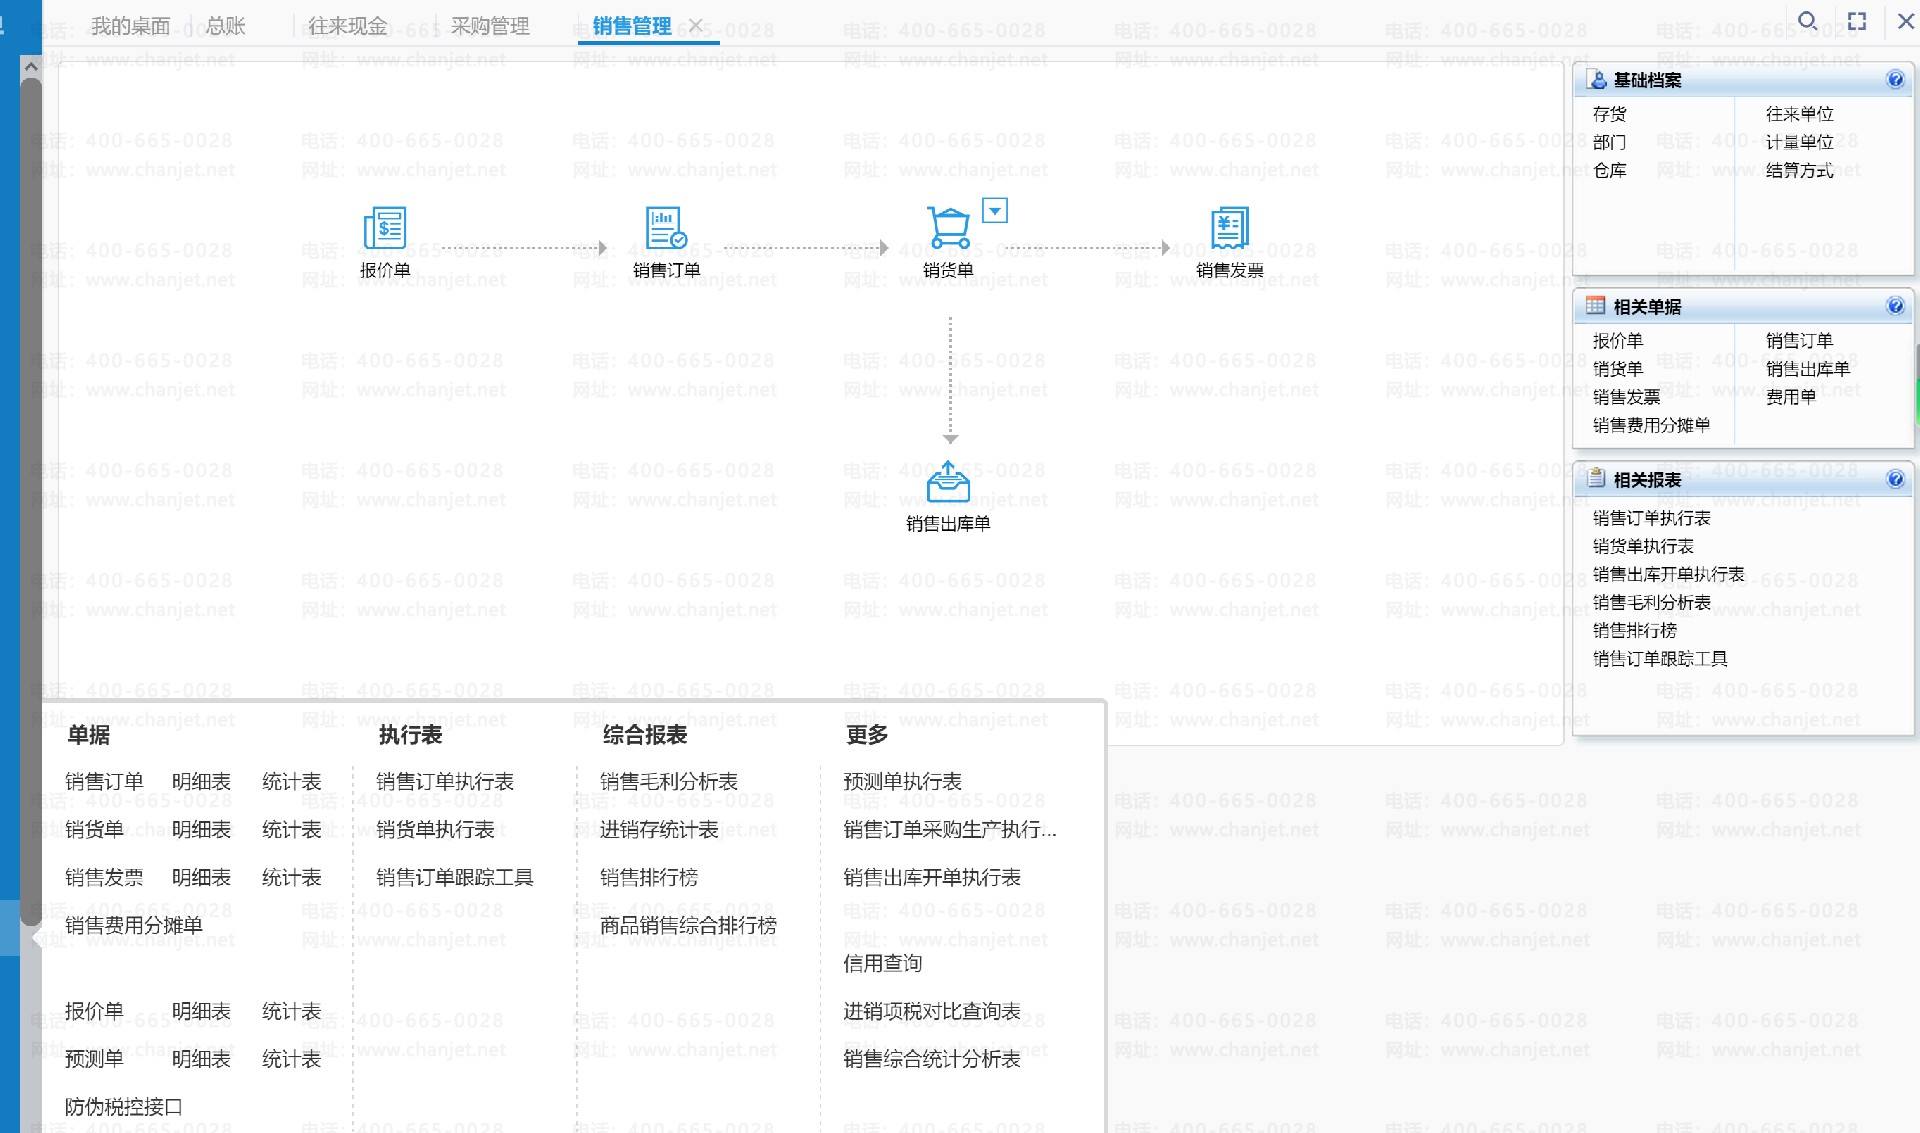This screenshot has height=1133, width=1920.
Task: Expand the dropdown arrow beside 销货单
Action: click(995, 211)
